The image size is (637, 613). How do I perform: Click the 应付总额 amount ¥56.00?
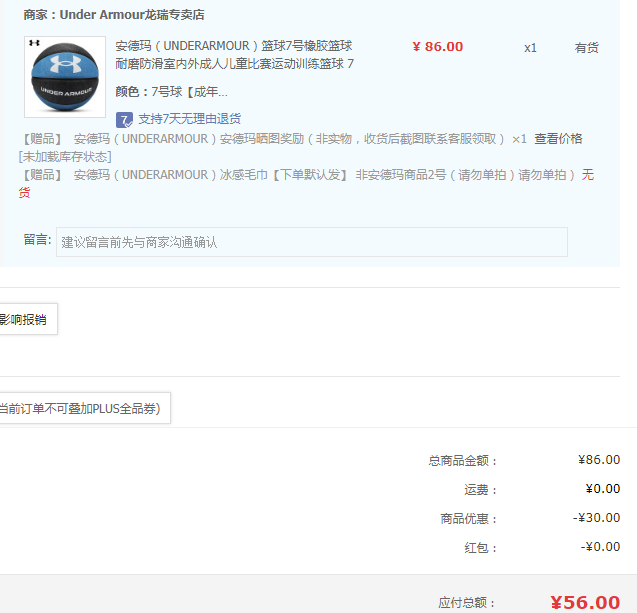[585, 602]
